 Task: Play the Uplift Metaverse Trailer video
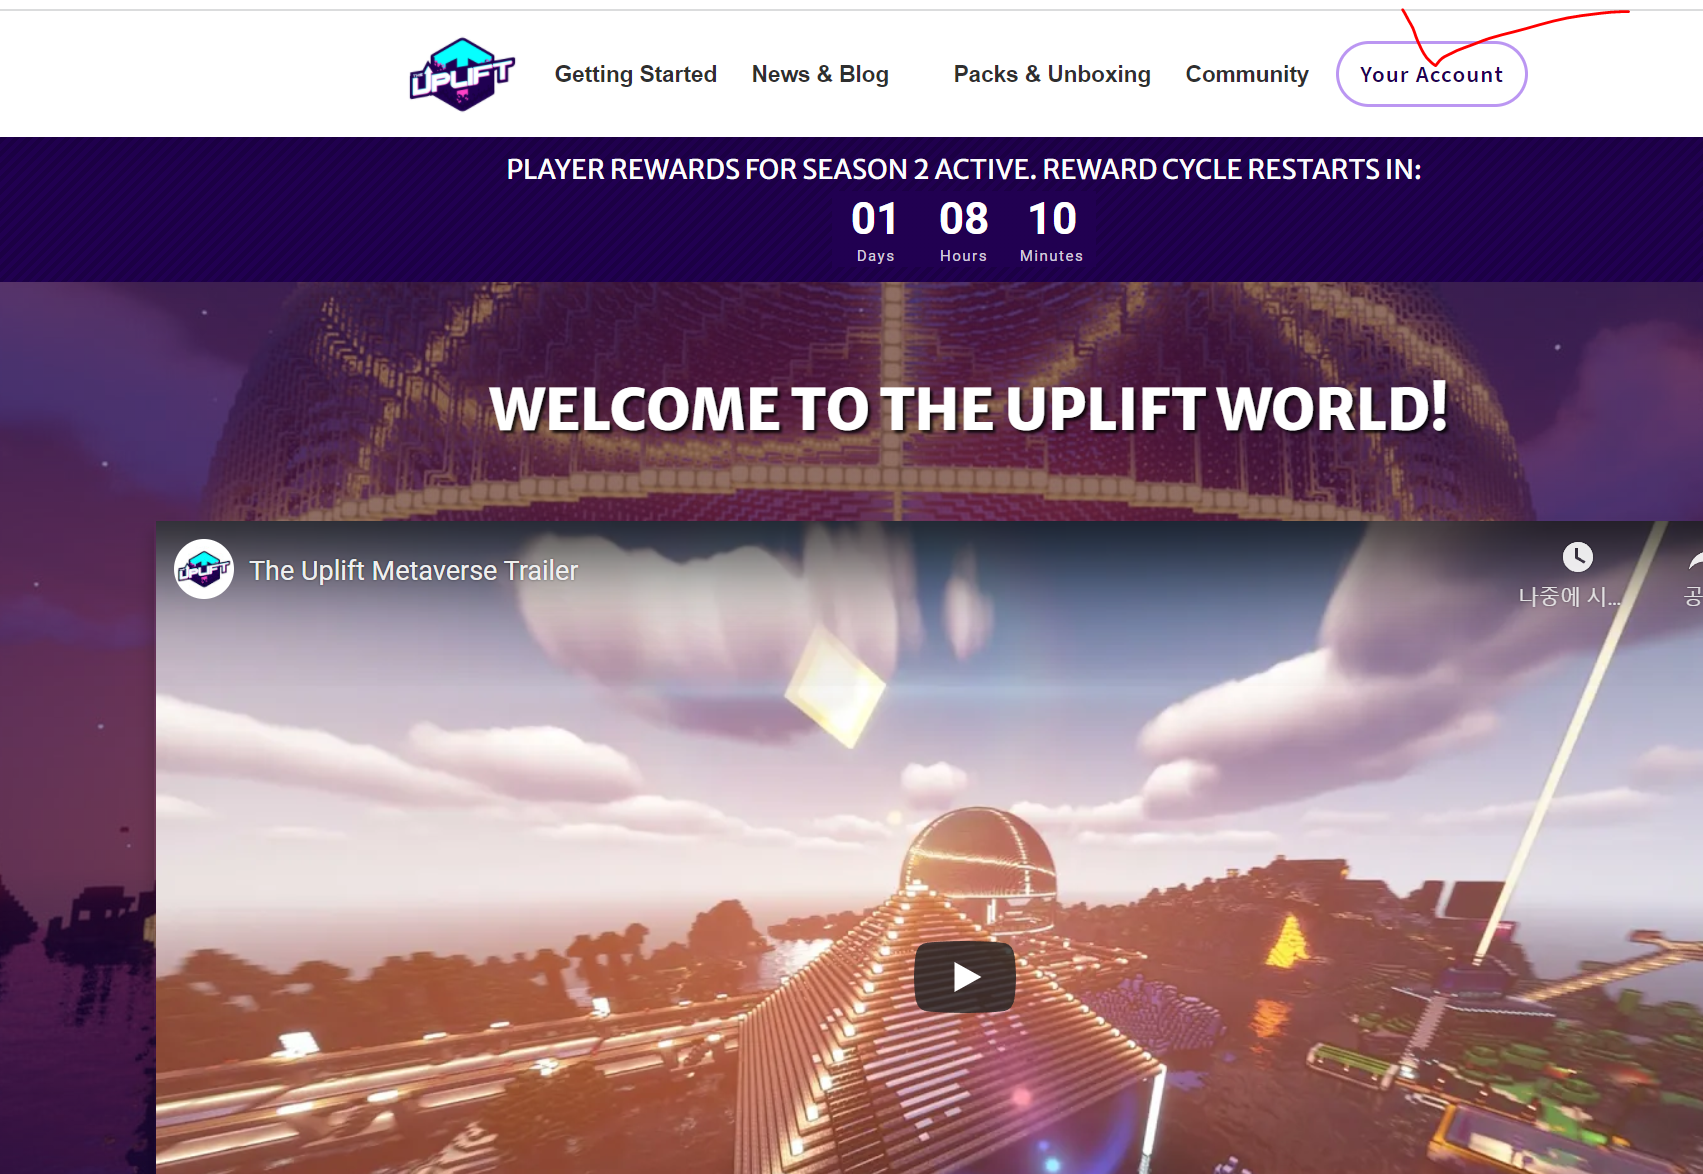[x=965, y=977]
